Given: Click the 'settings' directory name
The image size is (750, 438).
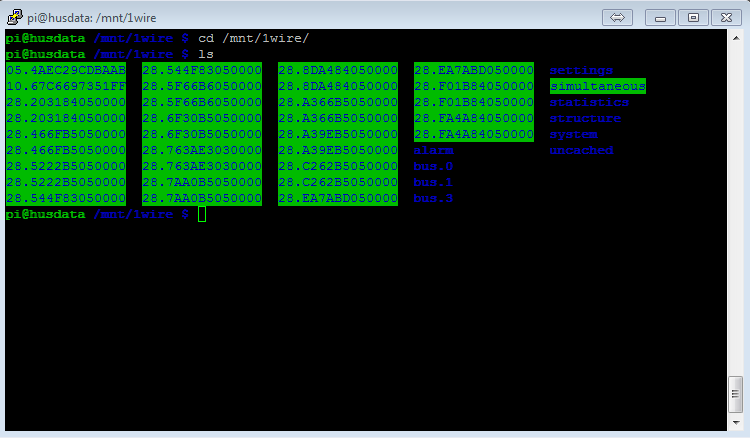Looking at the screenshot, I should (581, 70).
